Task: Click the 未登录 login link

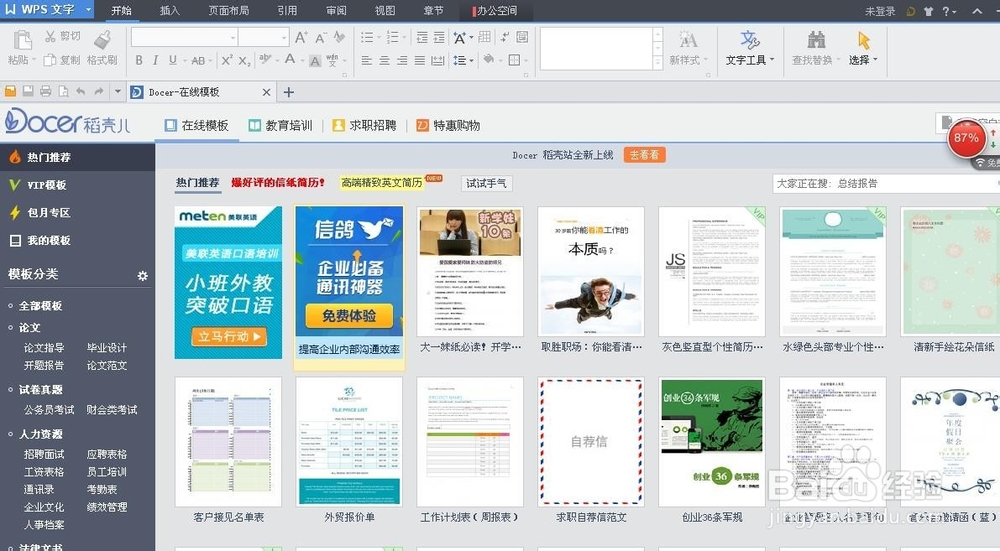Action: point(880,11)
